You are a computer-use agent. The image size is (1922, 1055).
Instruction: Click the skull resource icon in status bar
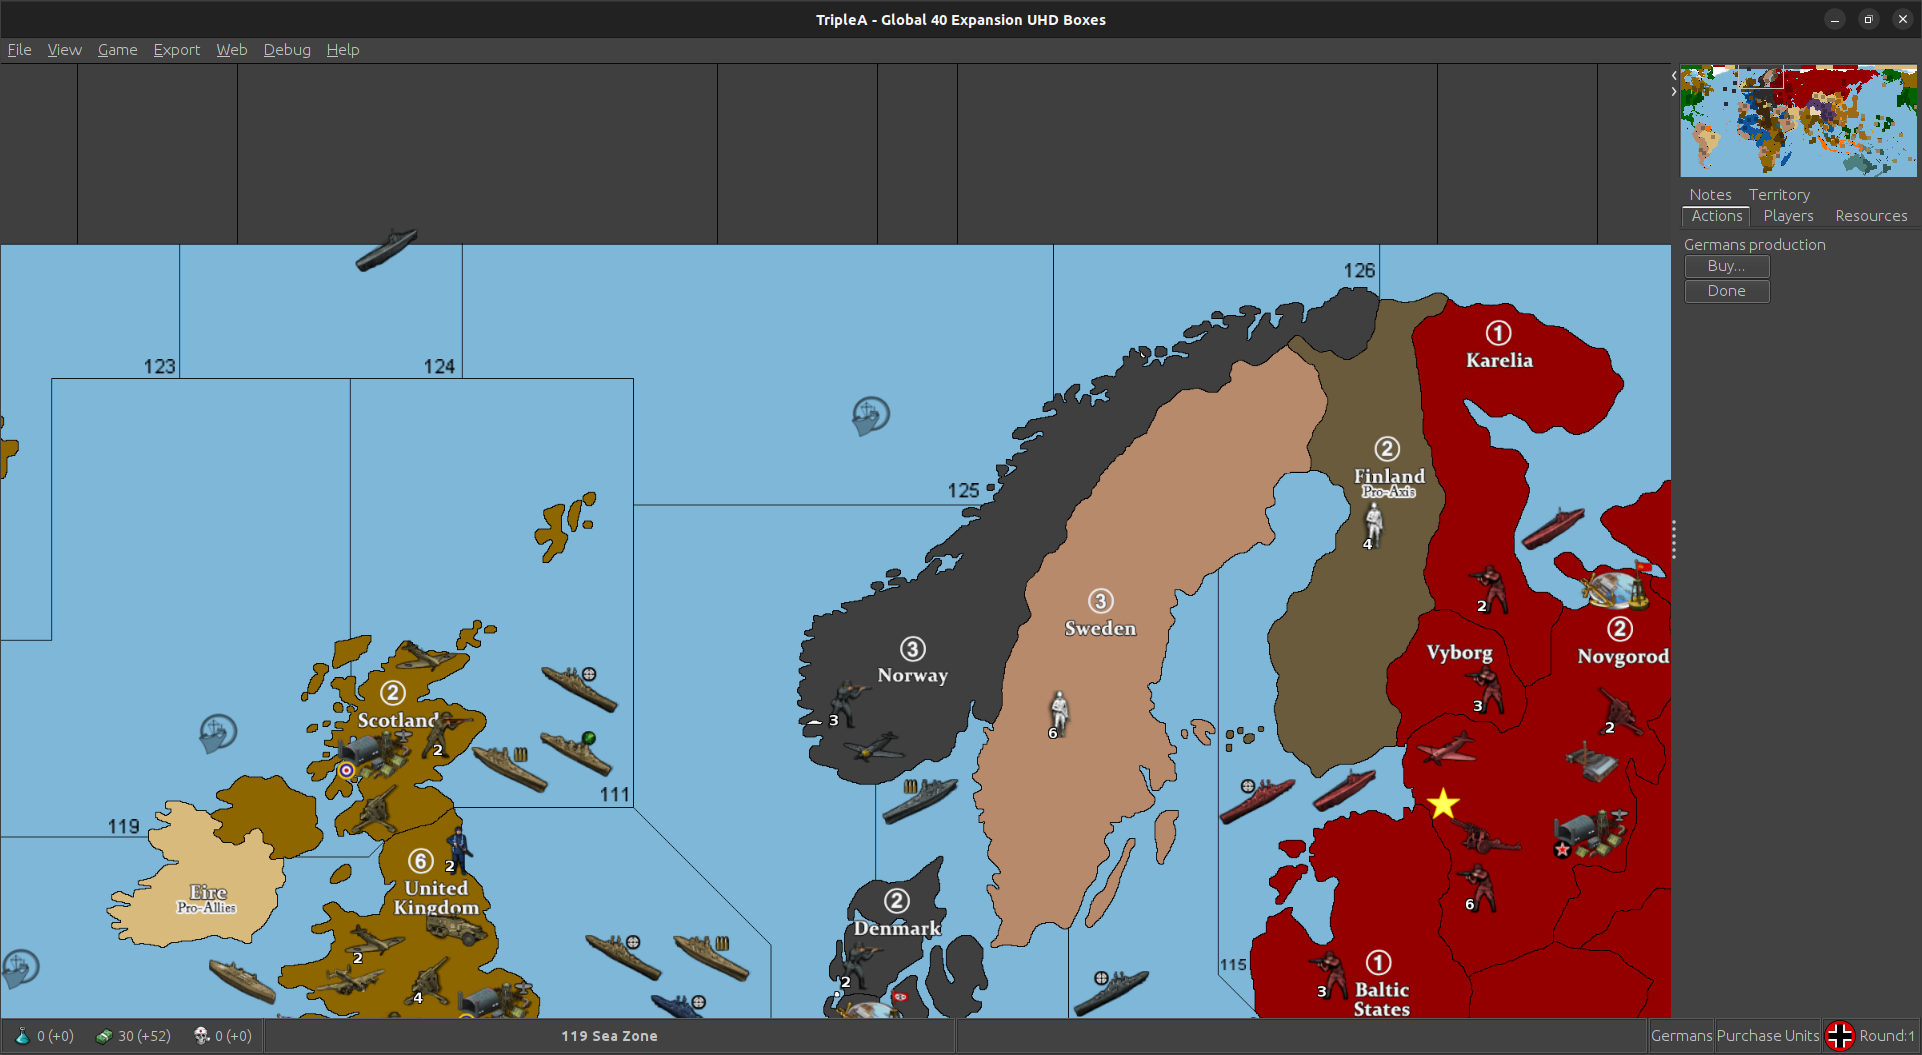pyautogui.click(x=201, y=1036)
